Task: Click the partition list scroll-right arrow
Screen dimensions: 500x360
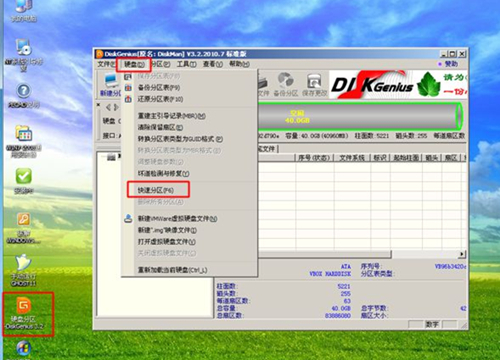Action: pyautogui.click(x=462, y=254)
